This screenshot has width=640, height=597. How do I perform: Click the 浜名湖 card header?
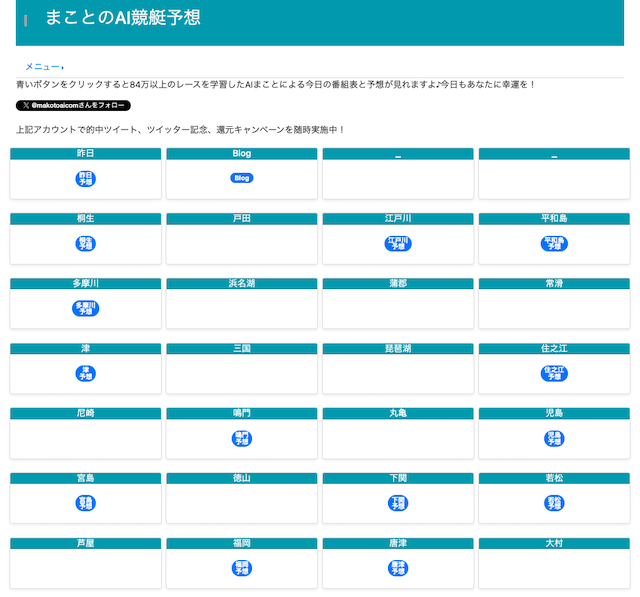[242, 283]
